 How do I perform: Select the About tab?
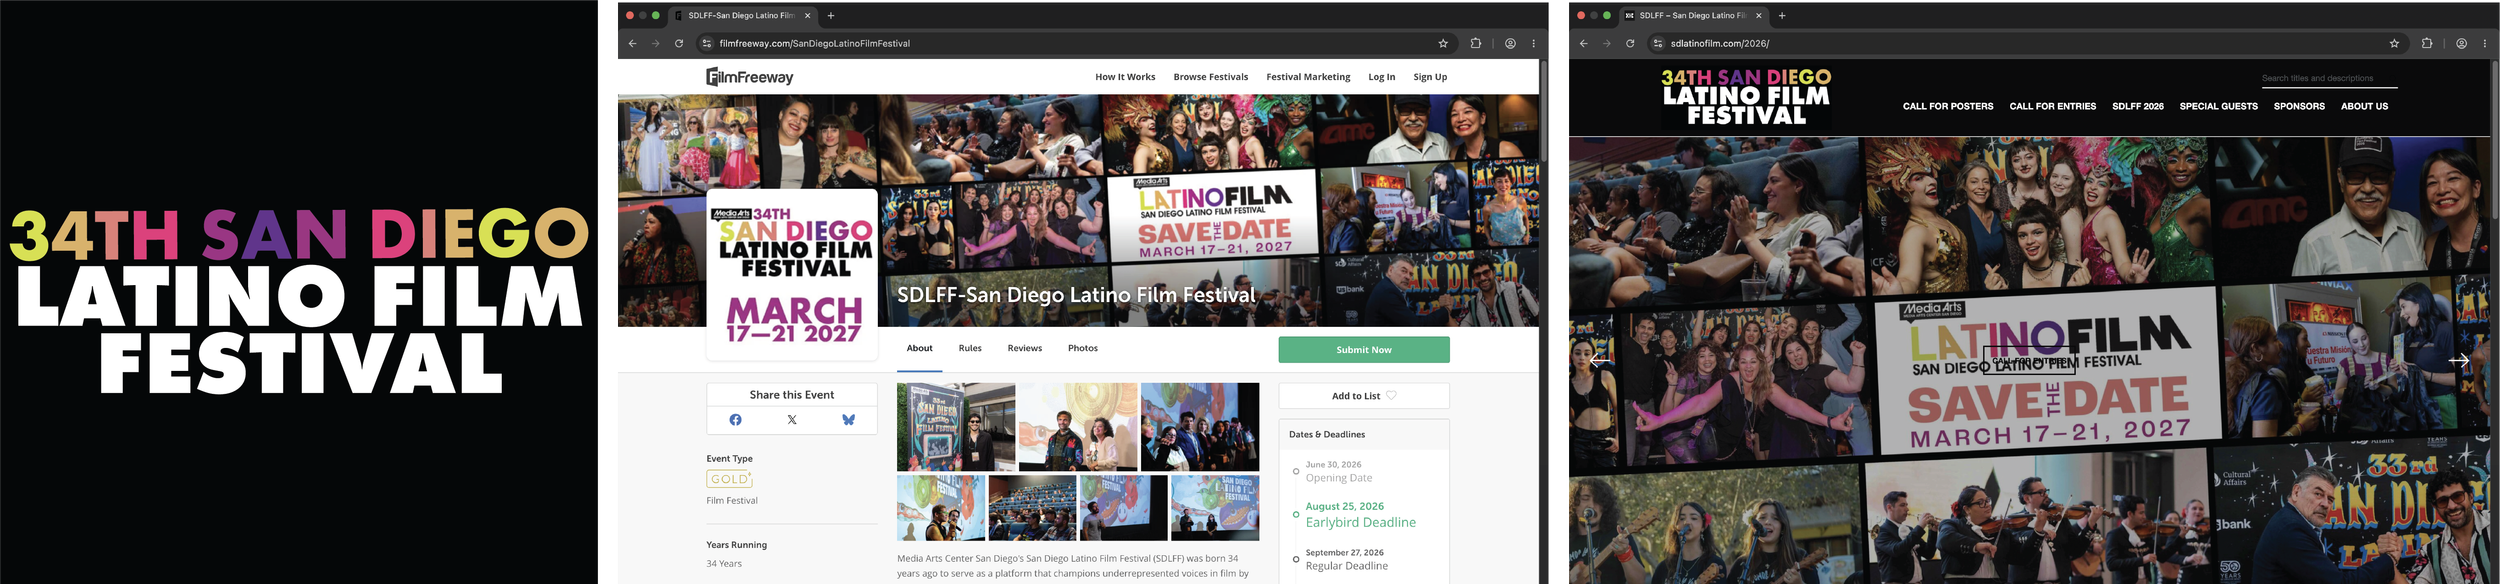[919, 348]
